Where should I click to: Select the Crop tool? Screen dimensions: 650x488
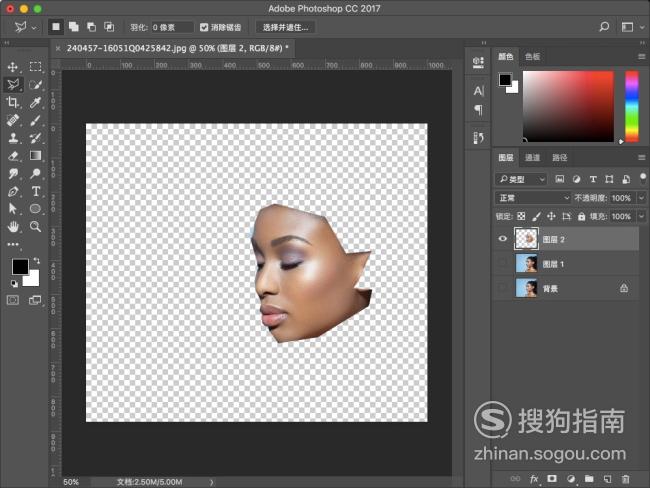click(12, 102)
